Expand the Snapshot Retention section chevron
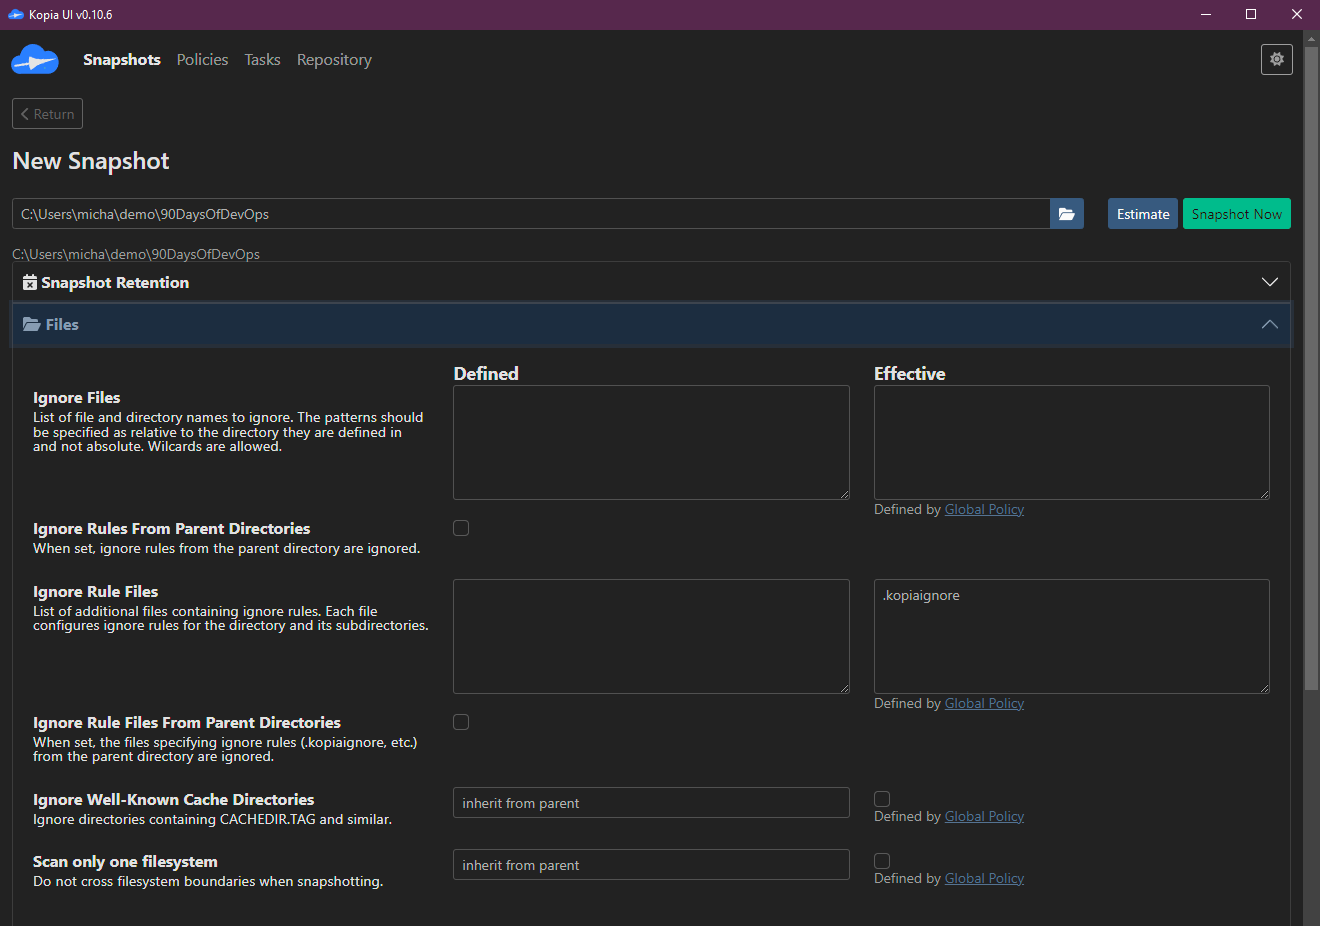The width and height of the screenshot is (1320, 926). point(1269,282)
